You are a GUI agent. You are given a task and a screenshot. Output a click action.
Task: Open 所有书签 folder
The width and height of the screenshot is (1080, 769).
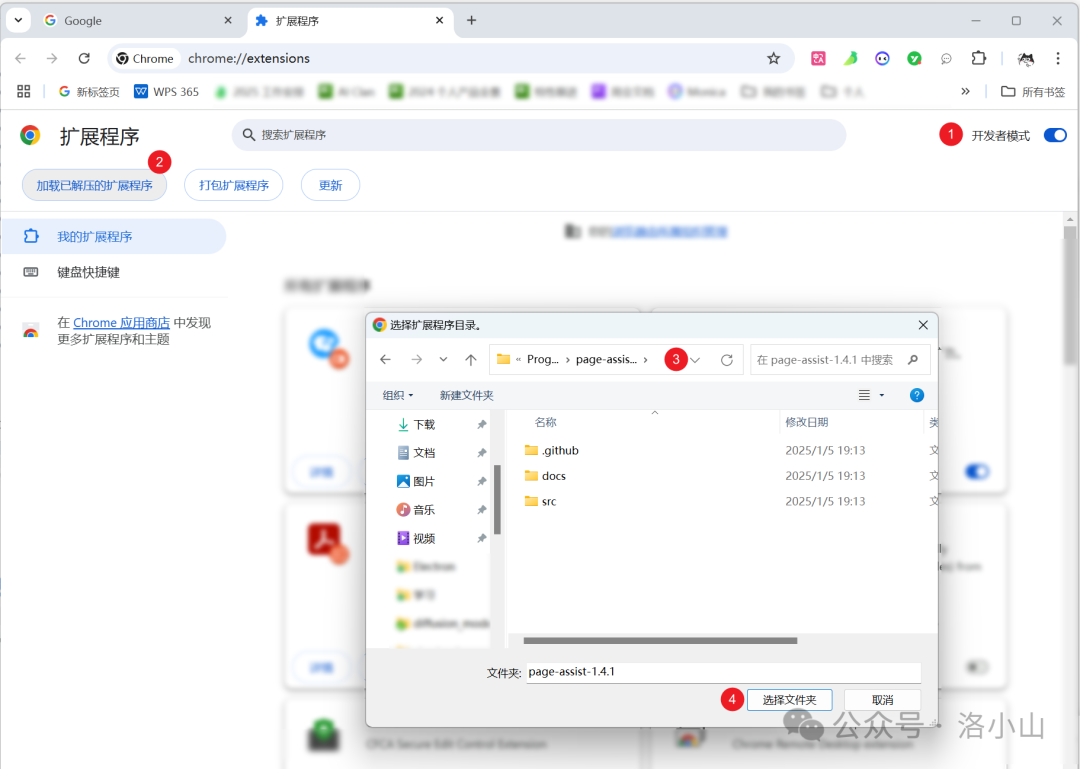tap(1032, 92)
